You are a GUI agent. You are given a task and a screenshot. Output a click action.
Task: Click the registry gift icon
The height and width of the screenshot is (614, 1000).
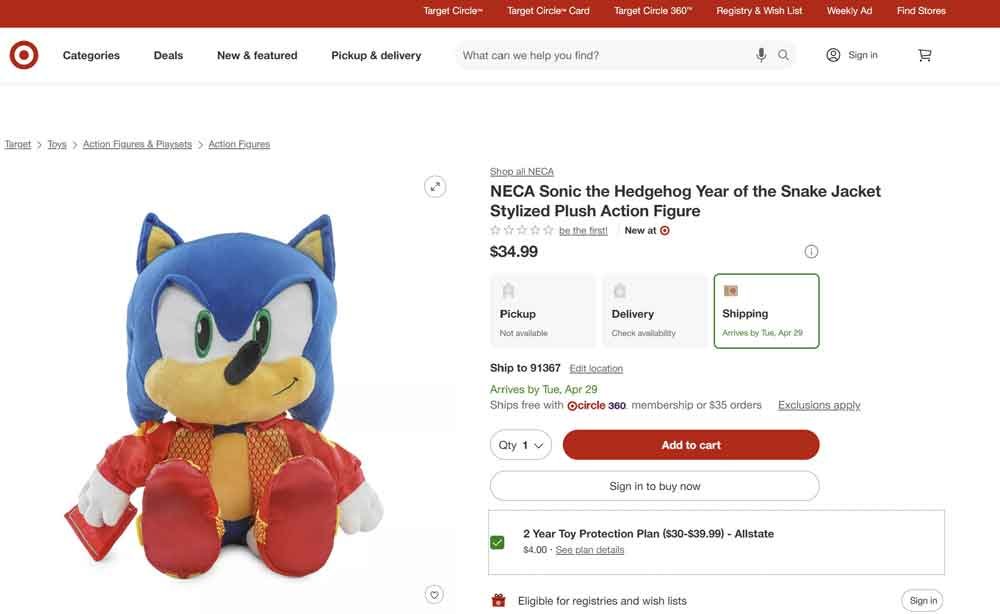[x=496, y=598]
